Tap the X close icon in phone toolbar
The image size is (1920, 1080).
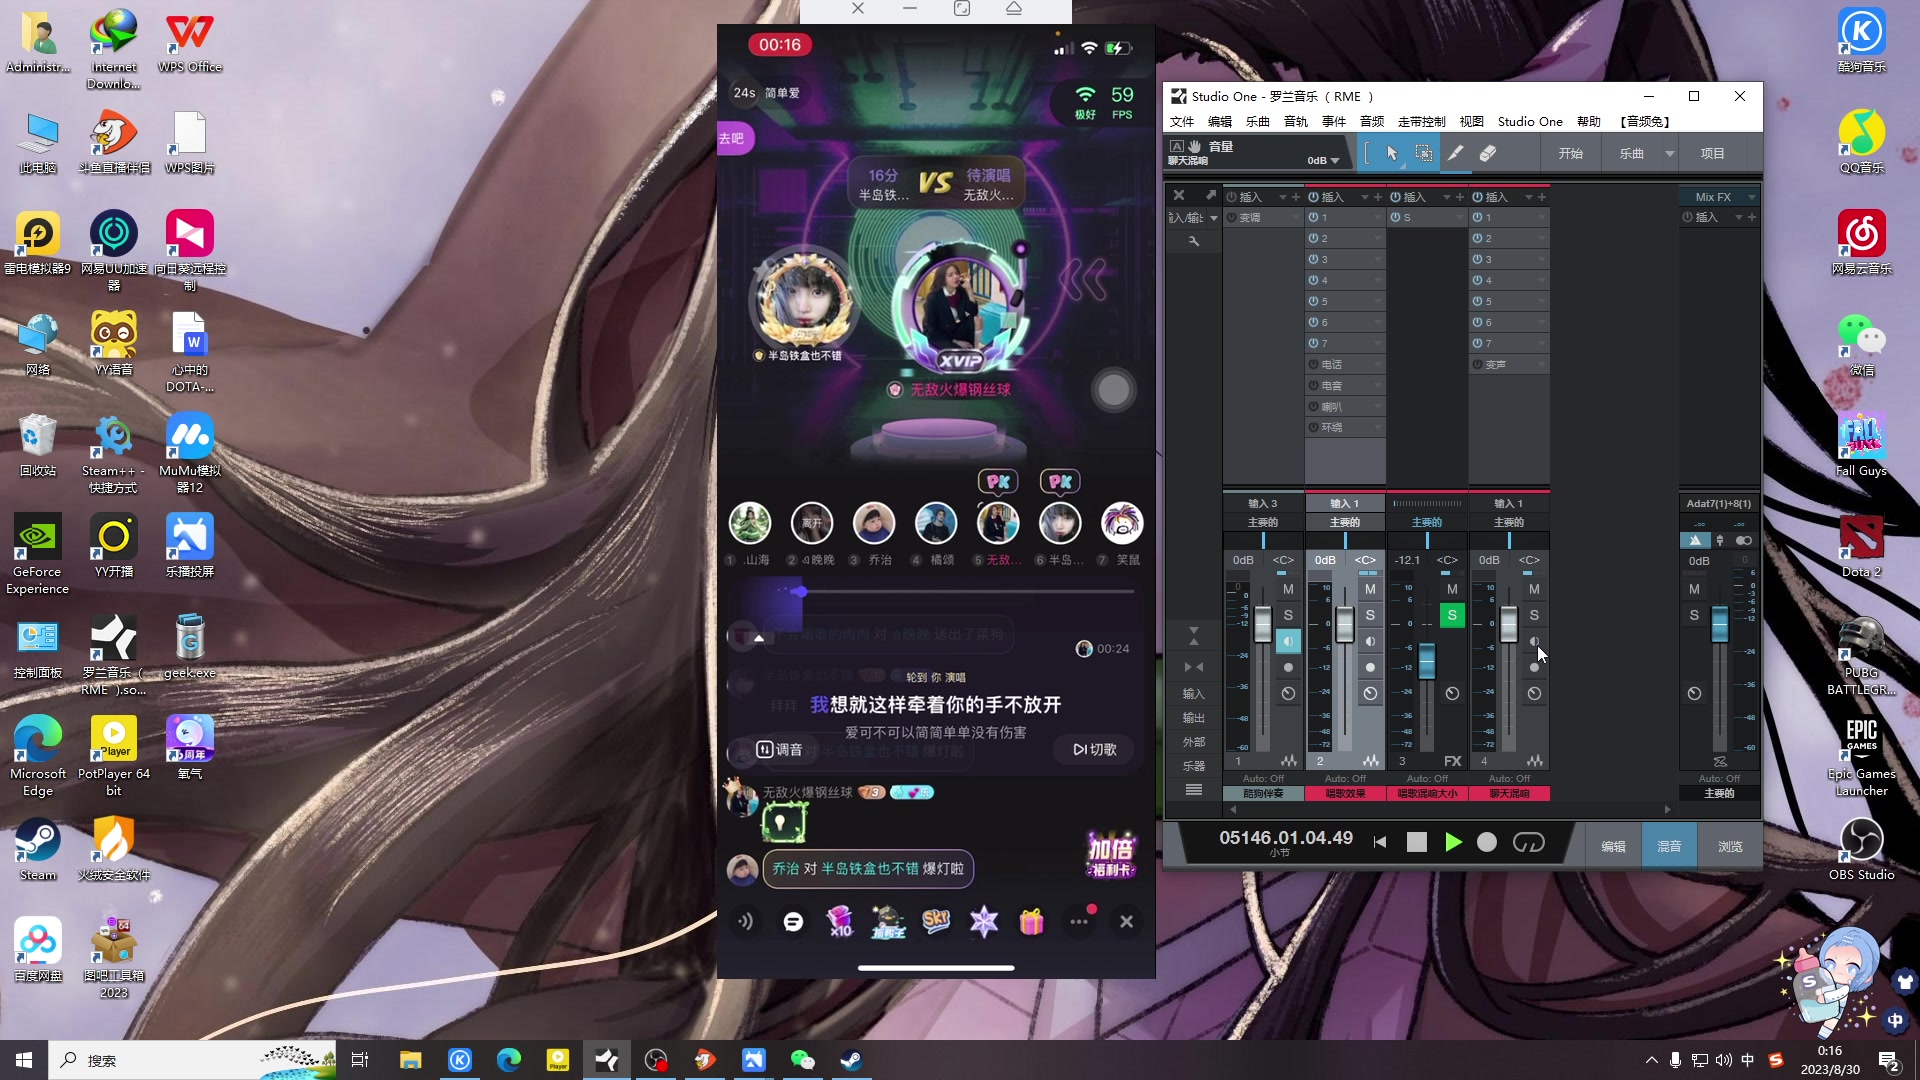[x=1127, y=921]
